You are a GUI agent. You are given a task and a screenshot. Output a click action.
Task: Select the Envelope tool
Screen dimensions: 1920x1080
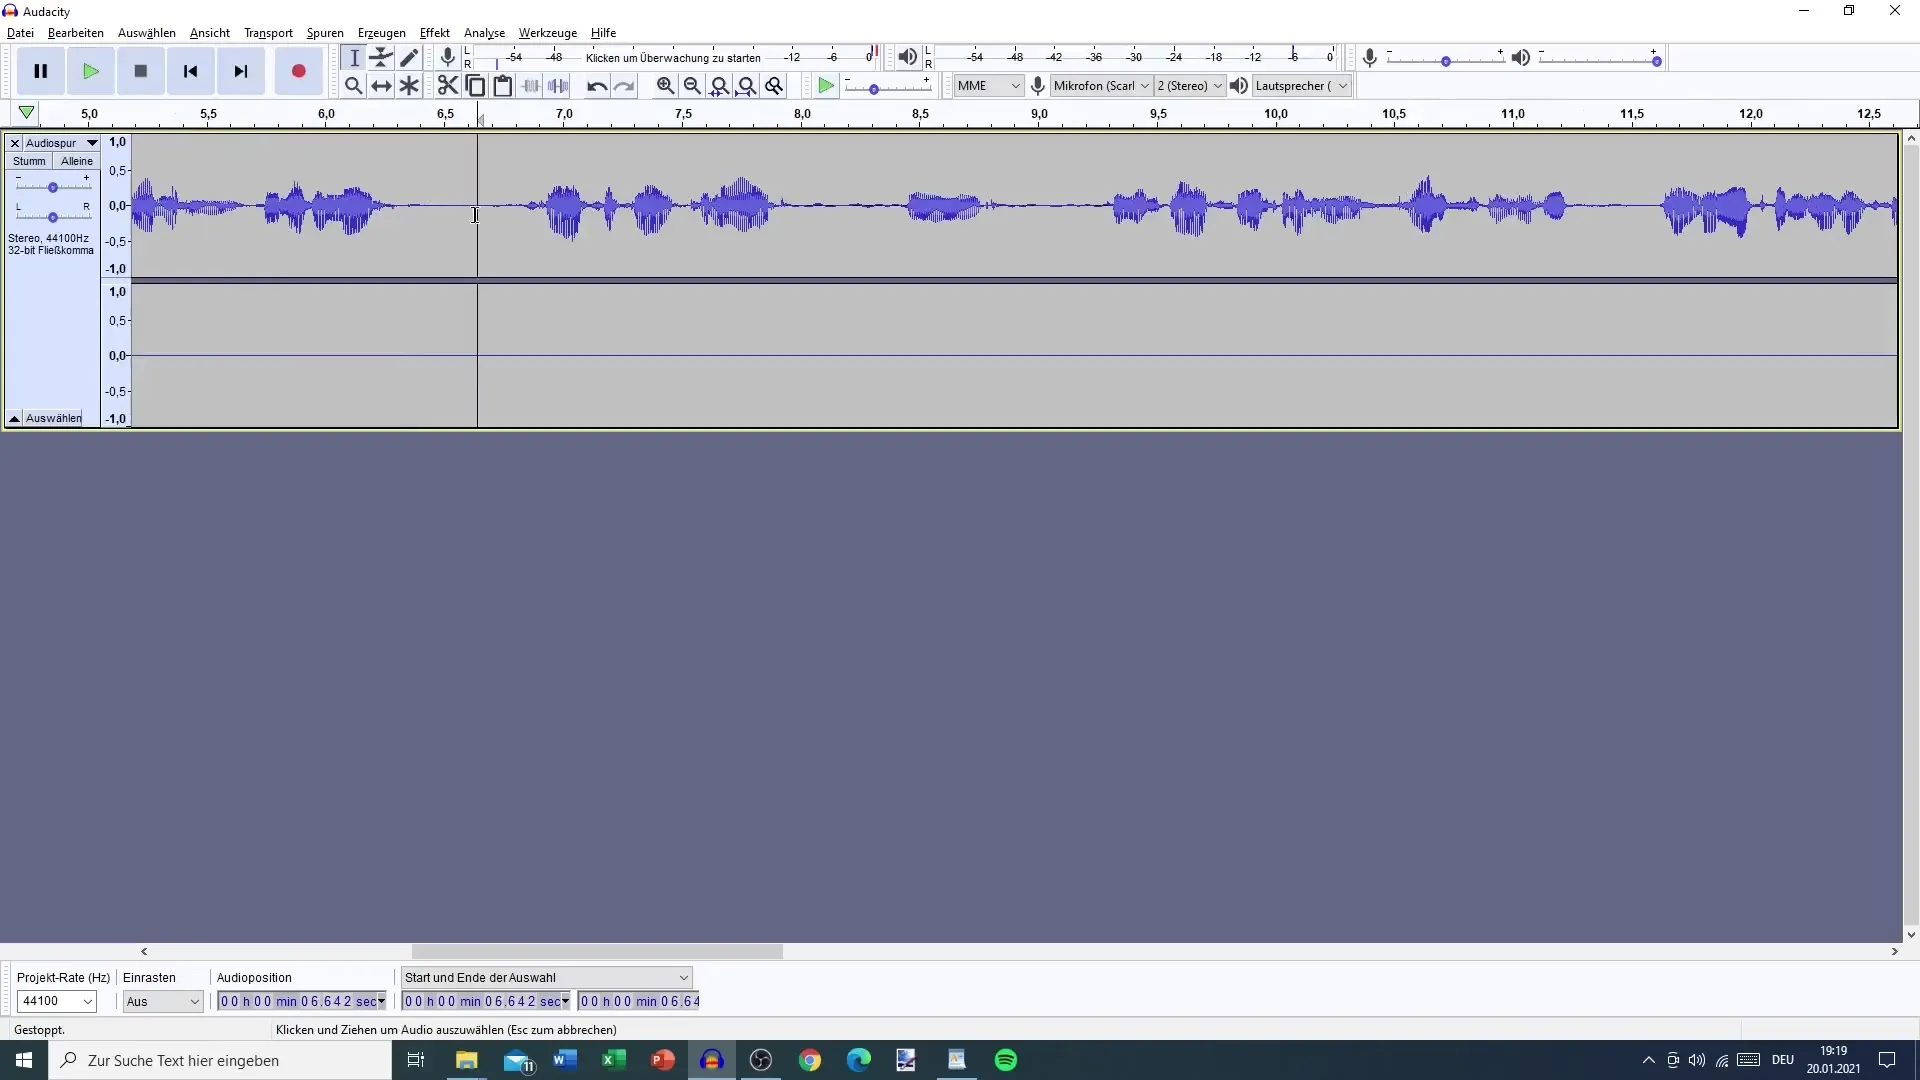point(382,58)
